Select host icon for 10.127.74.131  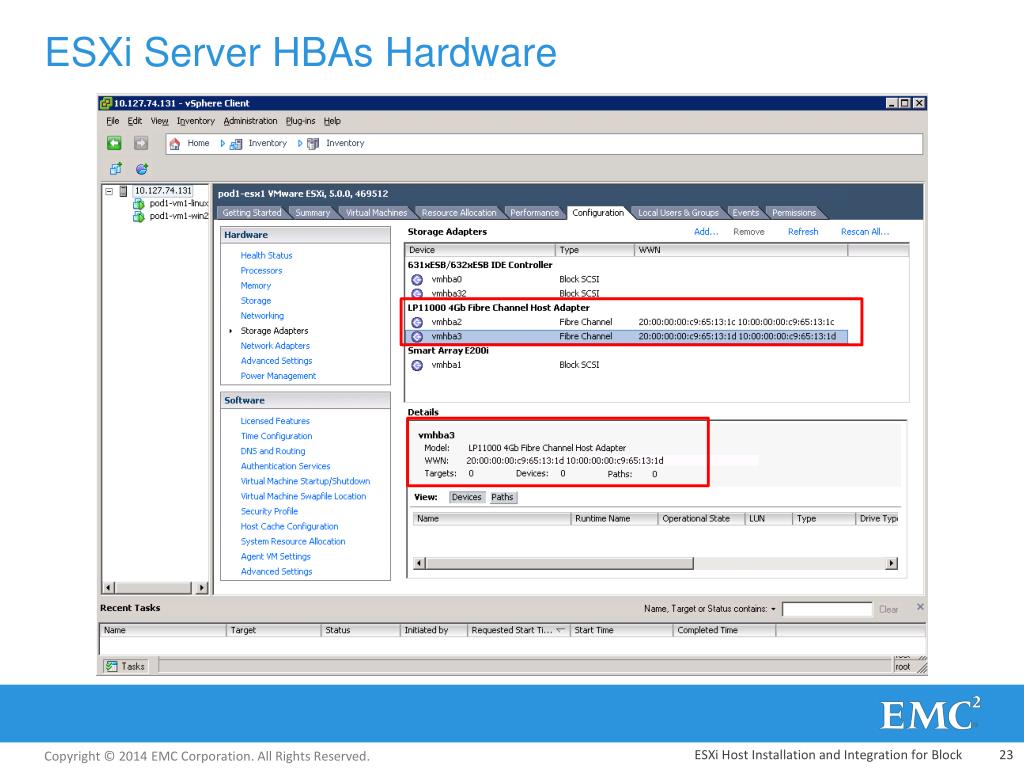point(123,191)
